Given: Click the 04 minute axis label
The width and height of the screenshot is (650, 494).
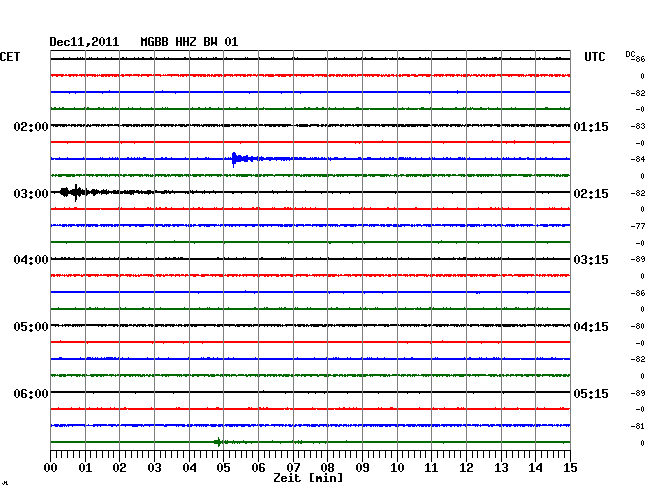Looking at the screenshot, I should pyautogui.click(x=189, y=467).
